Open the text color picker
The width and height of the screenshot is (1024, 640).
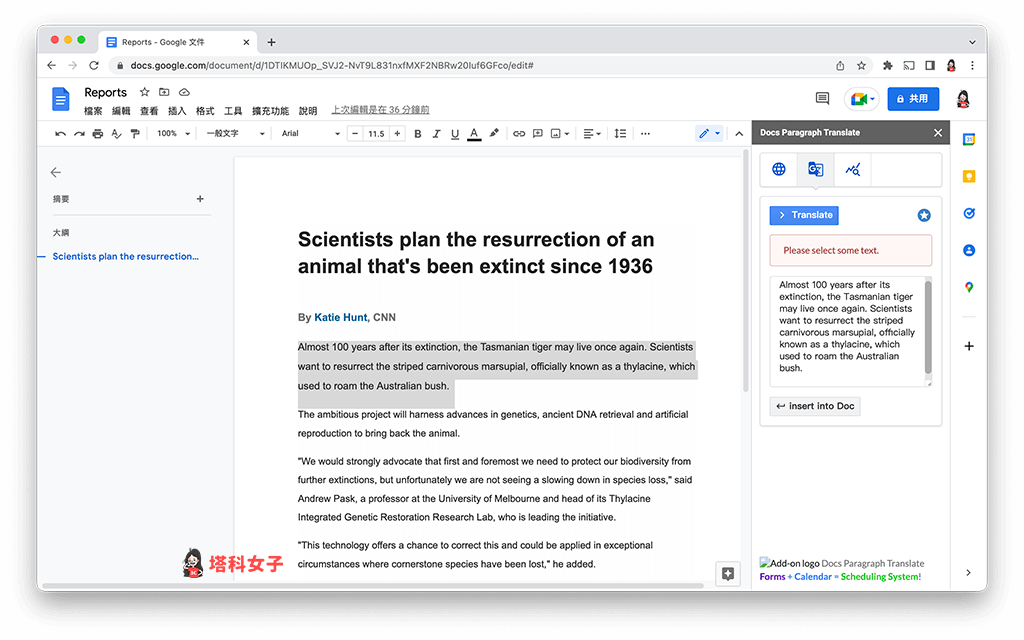tap(475, 134)
